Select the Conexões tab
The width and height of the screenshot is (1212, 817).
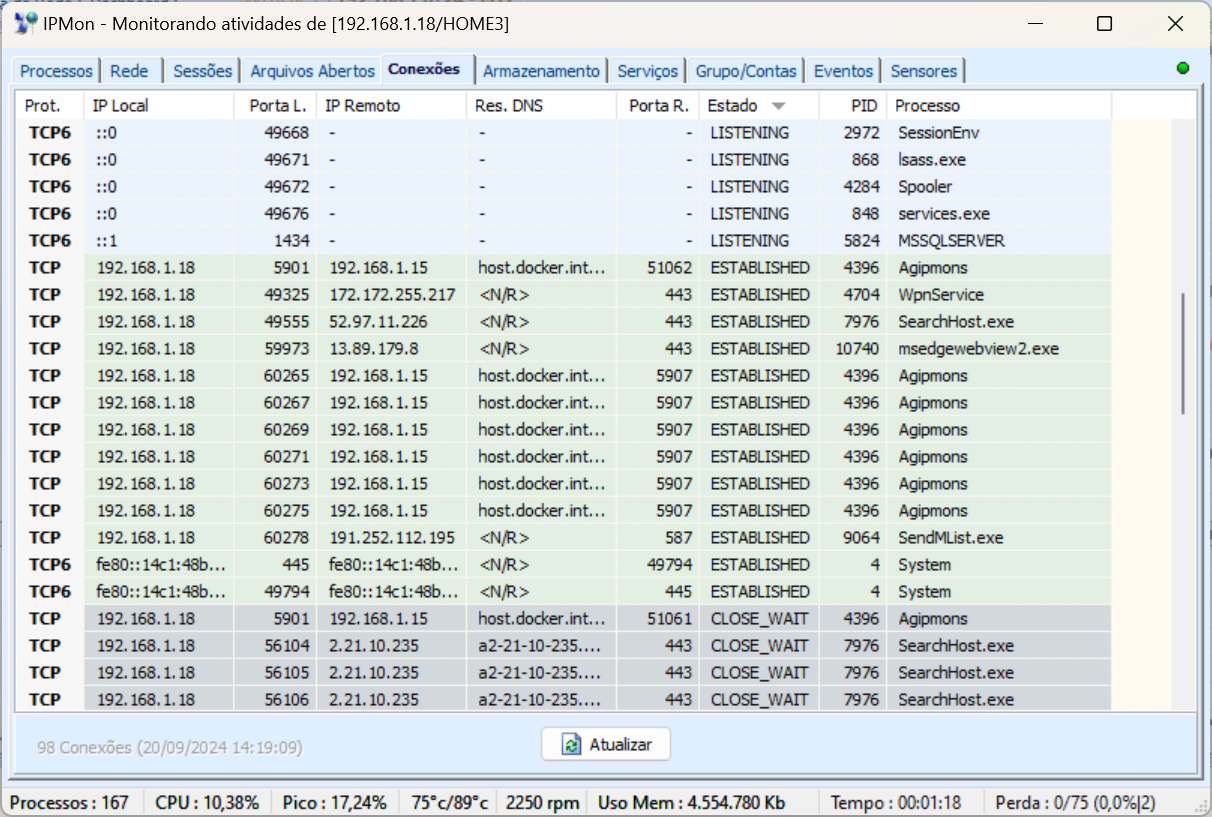(425, 68)
